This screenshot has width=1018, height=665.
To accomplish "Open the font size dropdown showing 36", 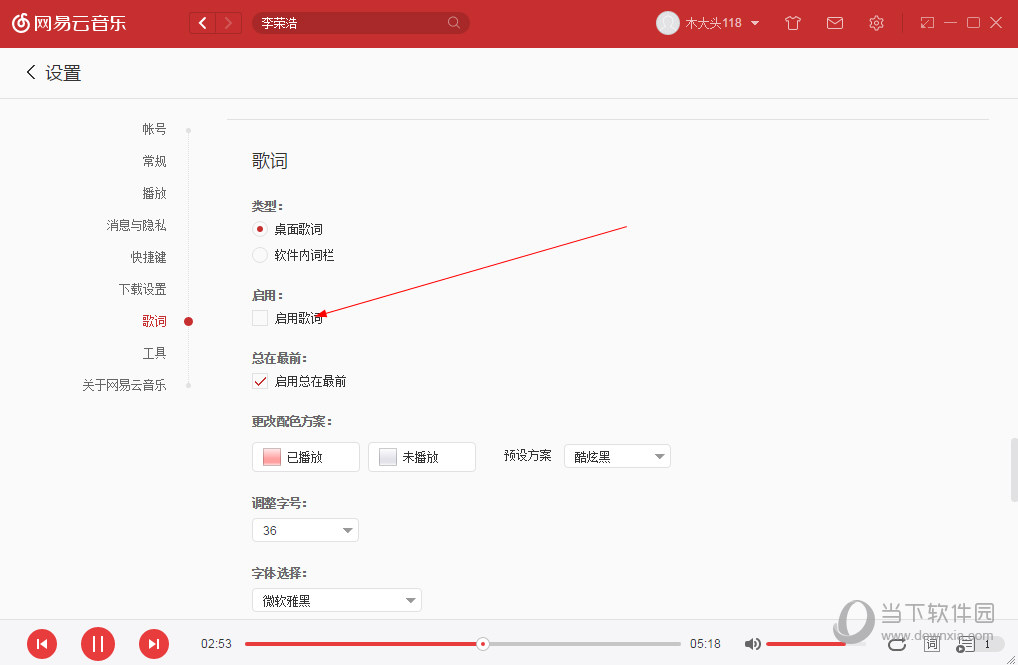I will (305, 530).
